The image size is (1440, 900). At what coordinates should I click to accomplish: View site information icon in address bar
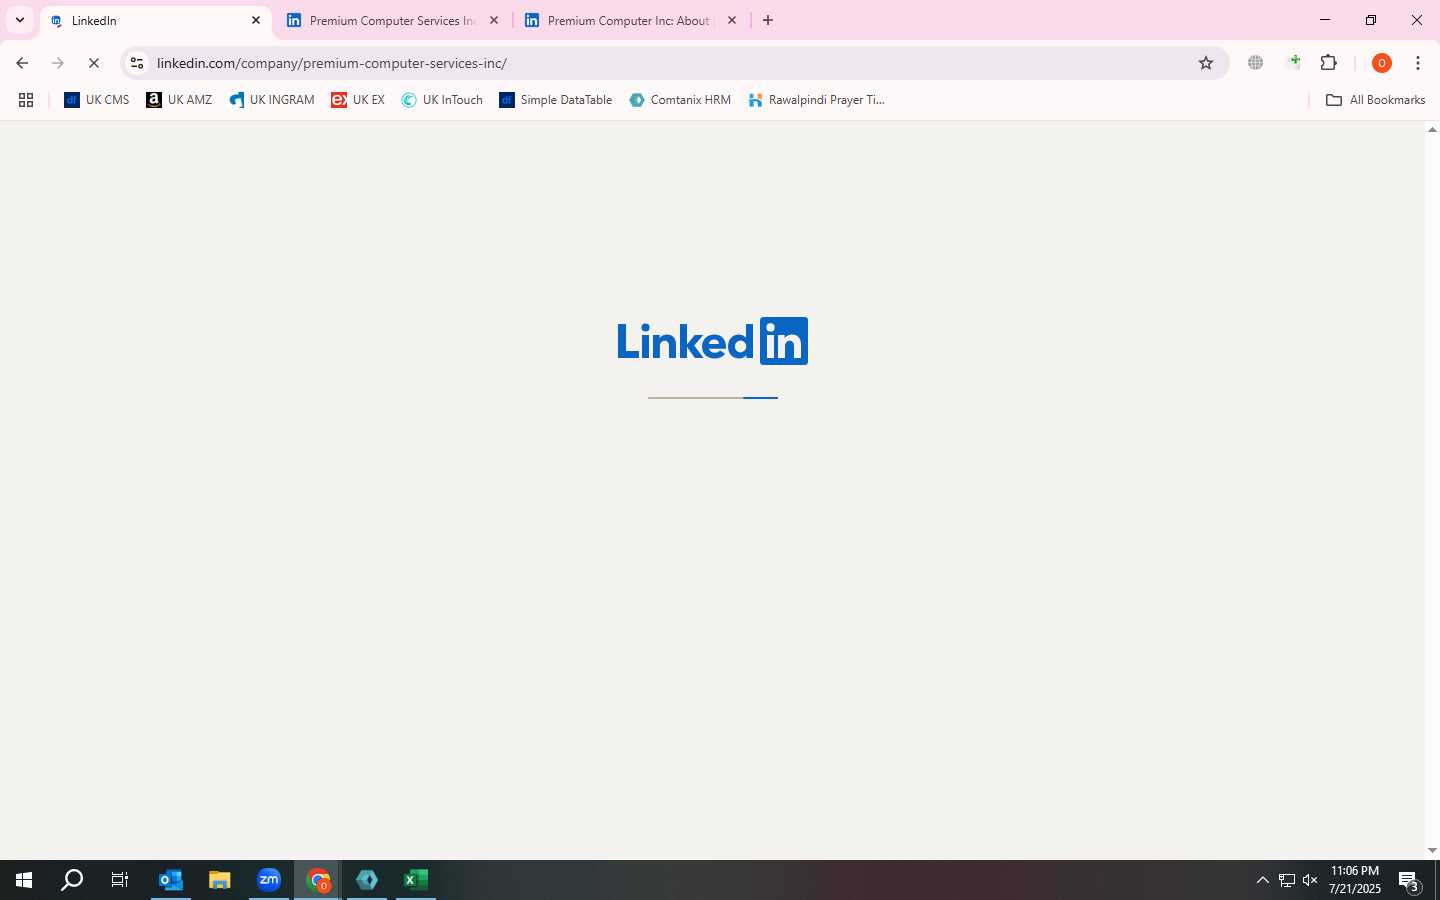137,63
